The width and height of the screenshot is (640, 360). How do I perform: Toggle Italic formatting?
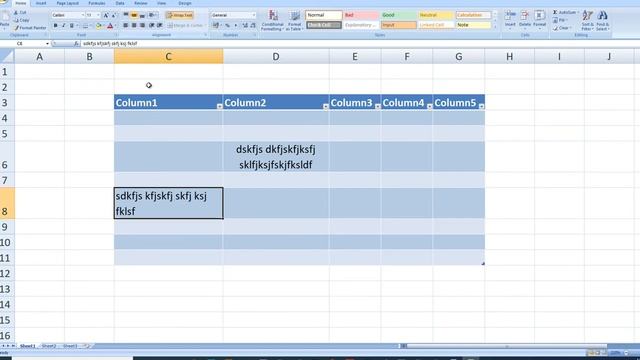[63, 26]
